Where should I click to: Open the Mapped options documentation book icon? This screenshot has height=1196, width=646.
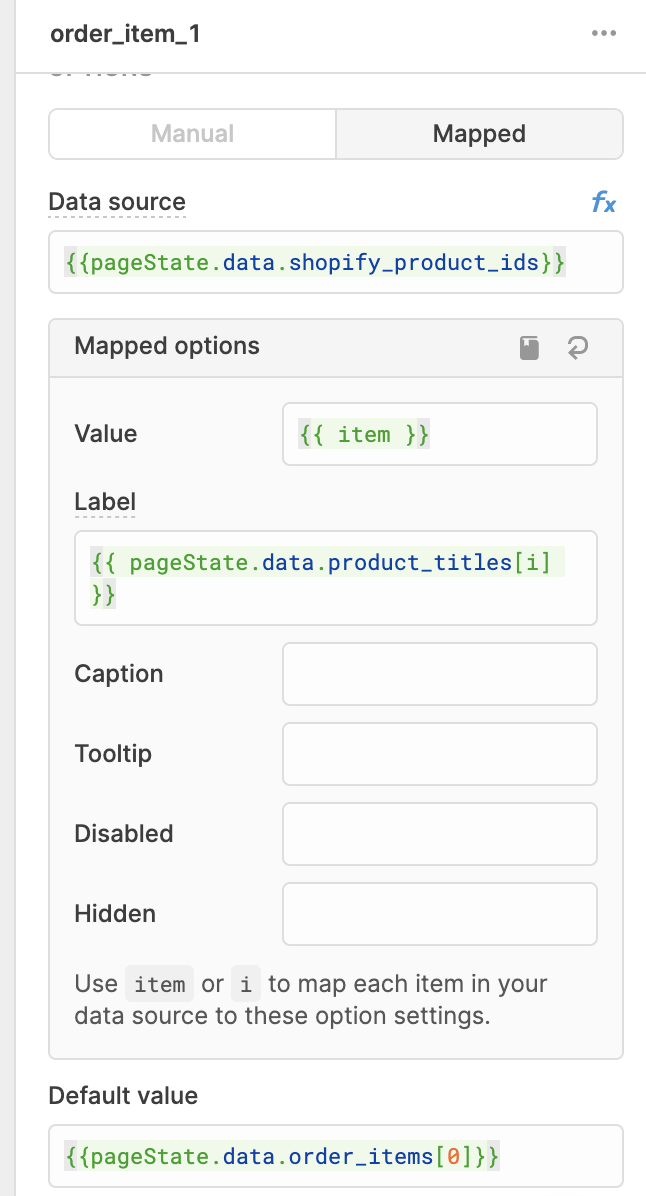[529, 348]
